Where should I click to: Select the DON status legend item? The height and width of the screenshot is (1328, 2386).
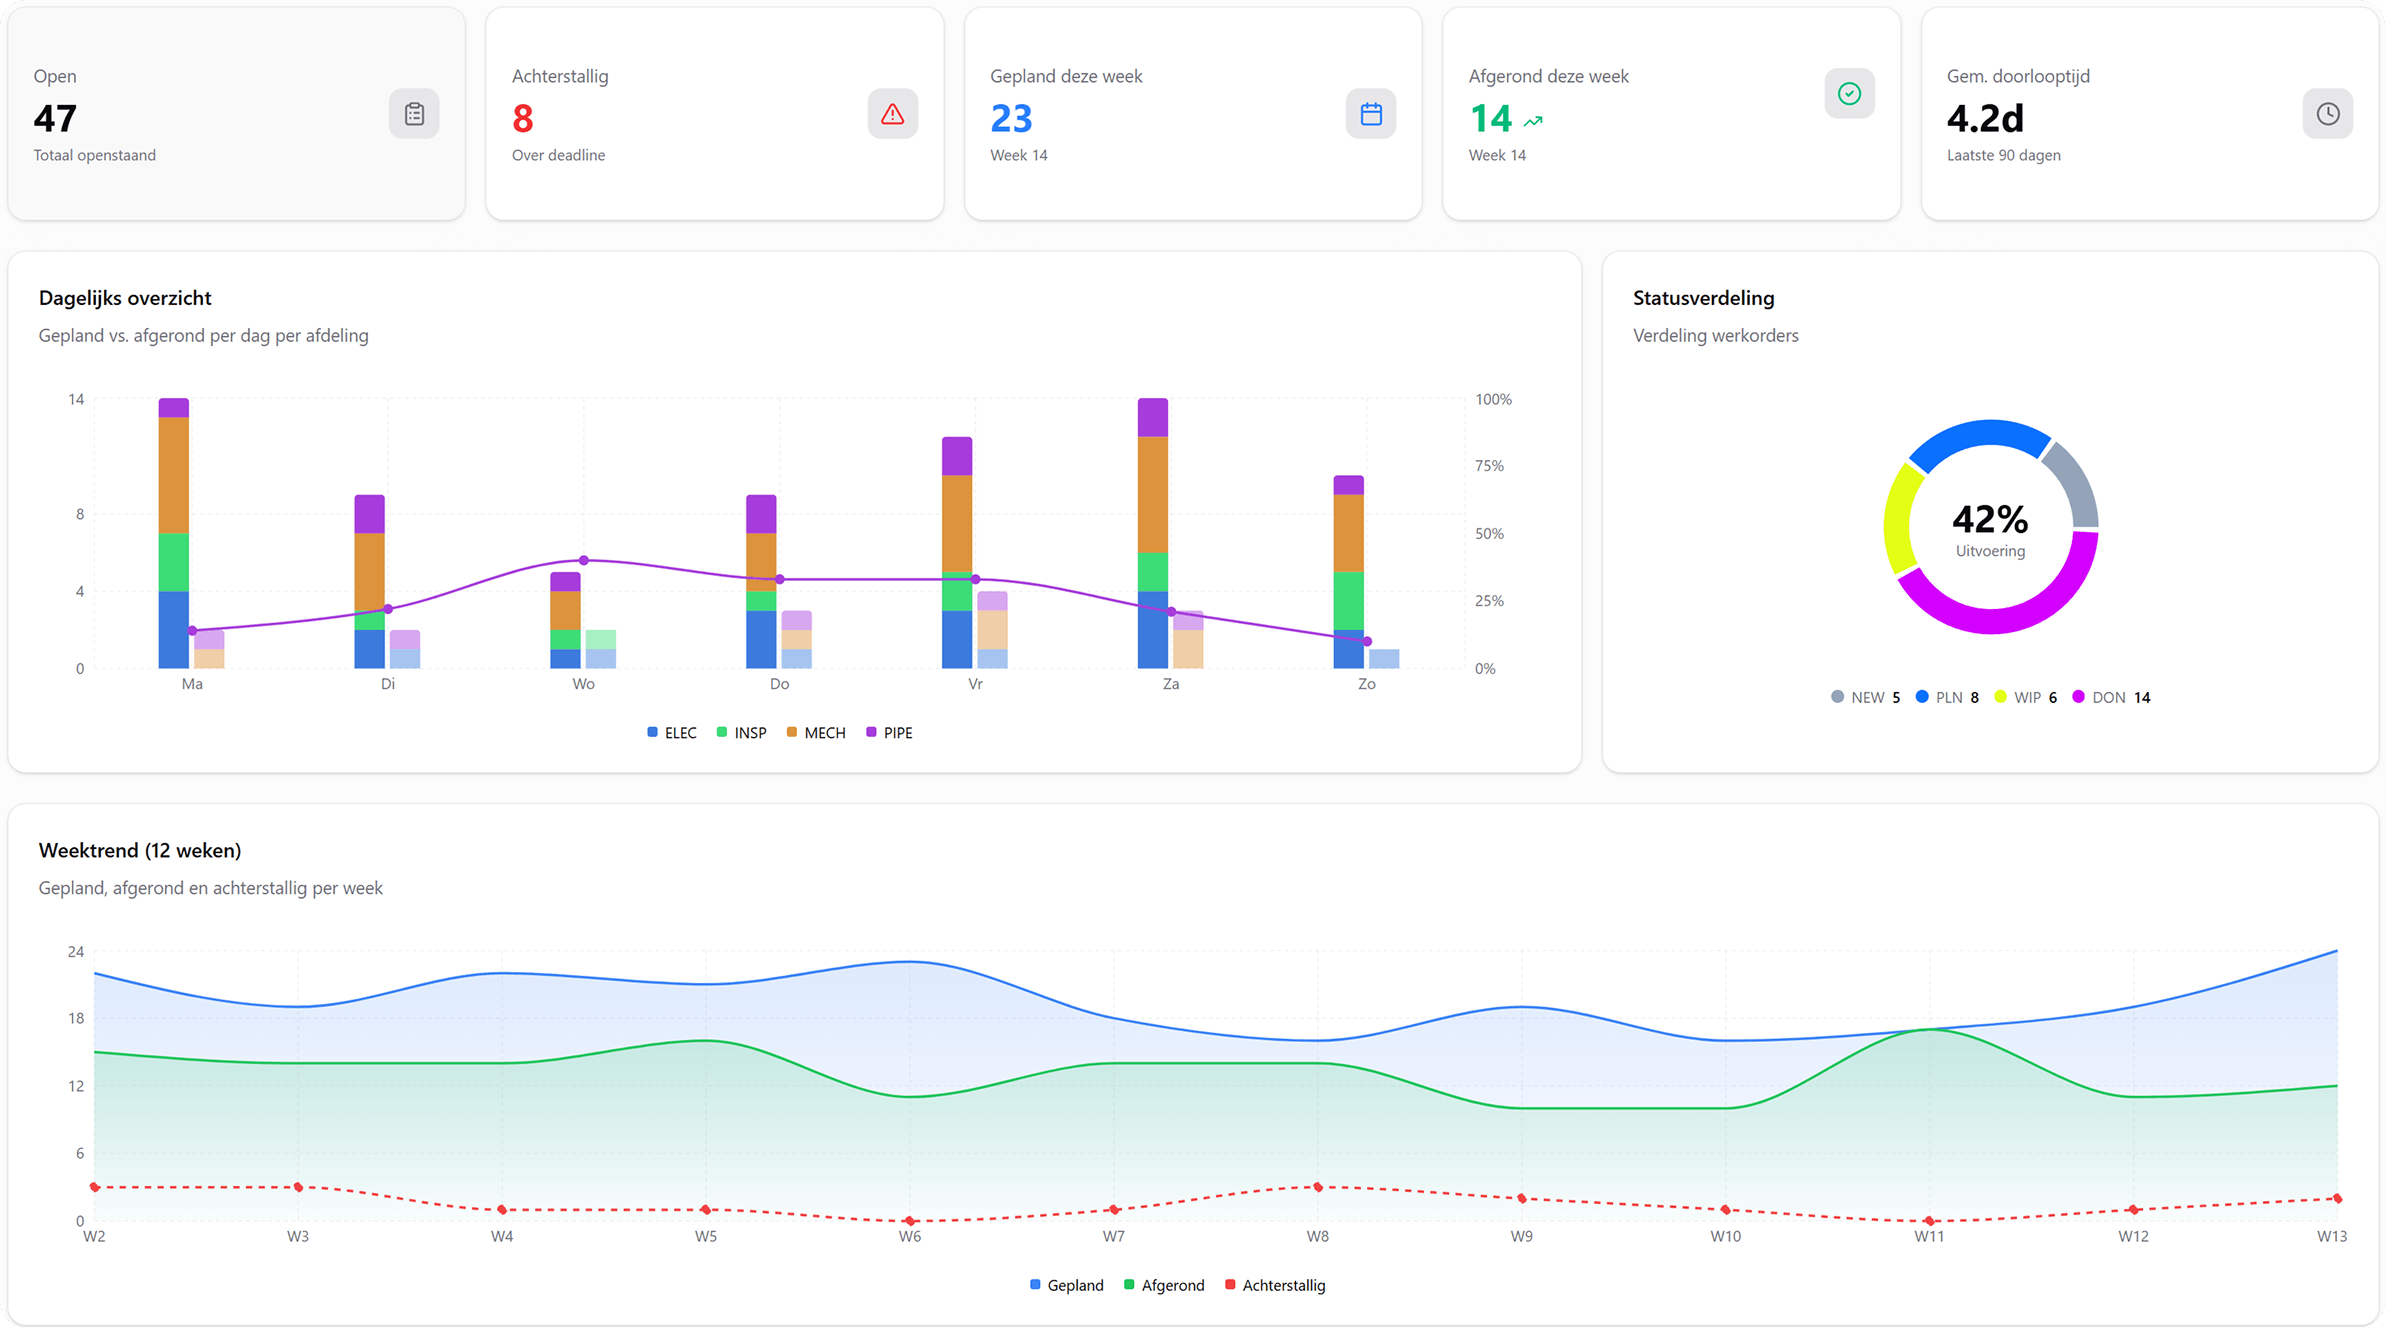point(2110,697)
